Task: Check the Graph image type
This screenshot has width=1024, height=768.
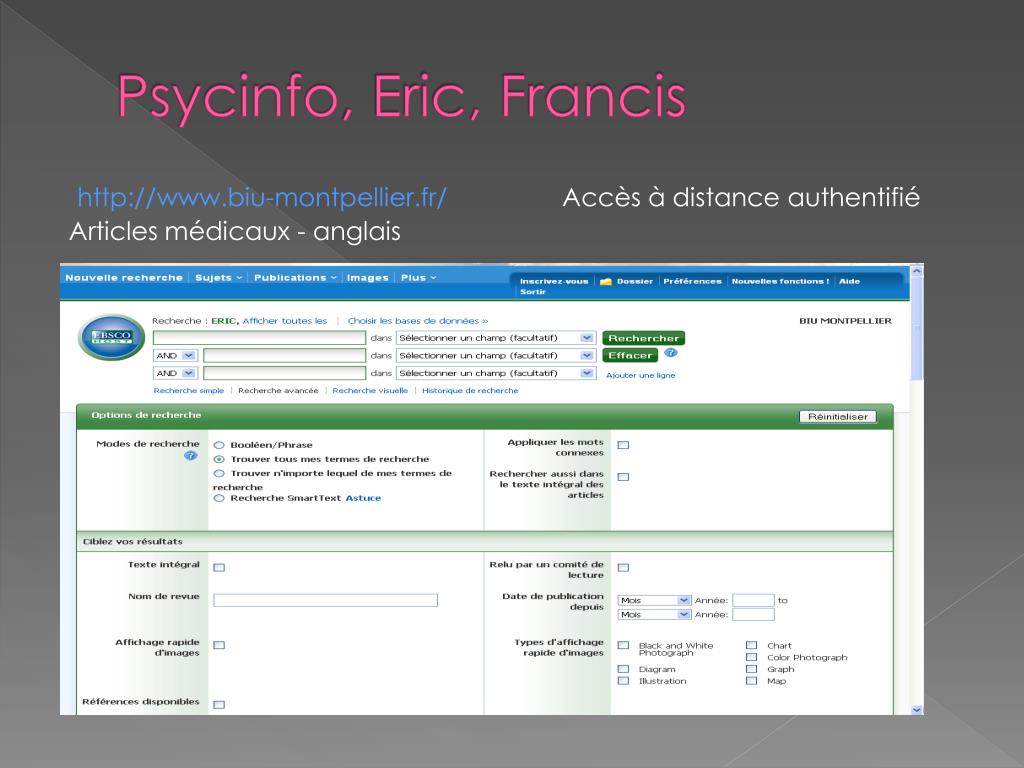Action: click(752, 669)
